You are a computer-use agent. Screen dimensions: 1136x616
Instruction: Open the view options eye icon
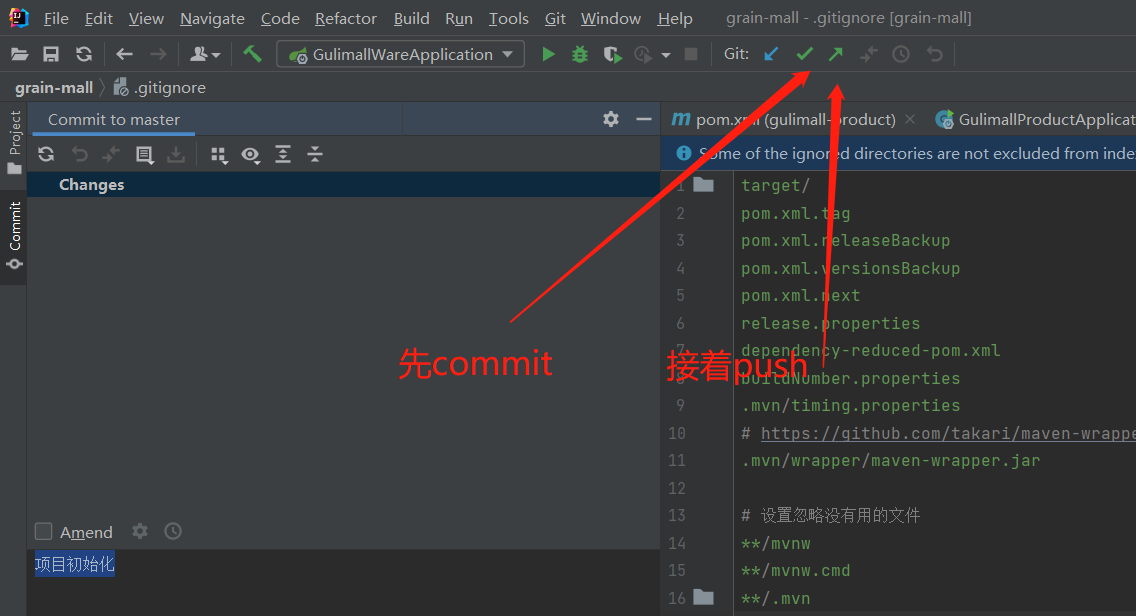[251, 154]
